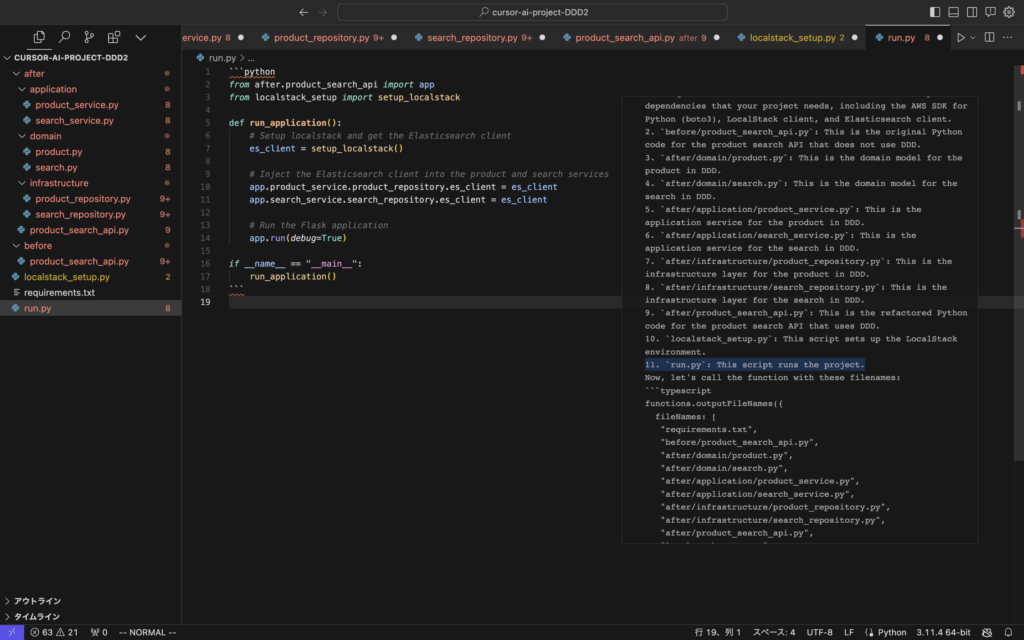This screenshot has height=640, width=1024.
Task: Split the editor to the right
Action: point(989,38)
